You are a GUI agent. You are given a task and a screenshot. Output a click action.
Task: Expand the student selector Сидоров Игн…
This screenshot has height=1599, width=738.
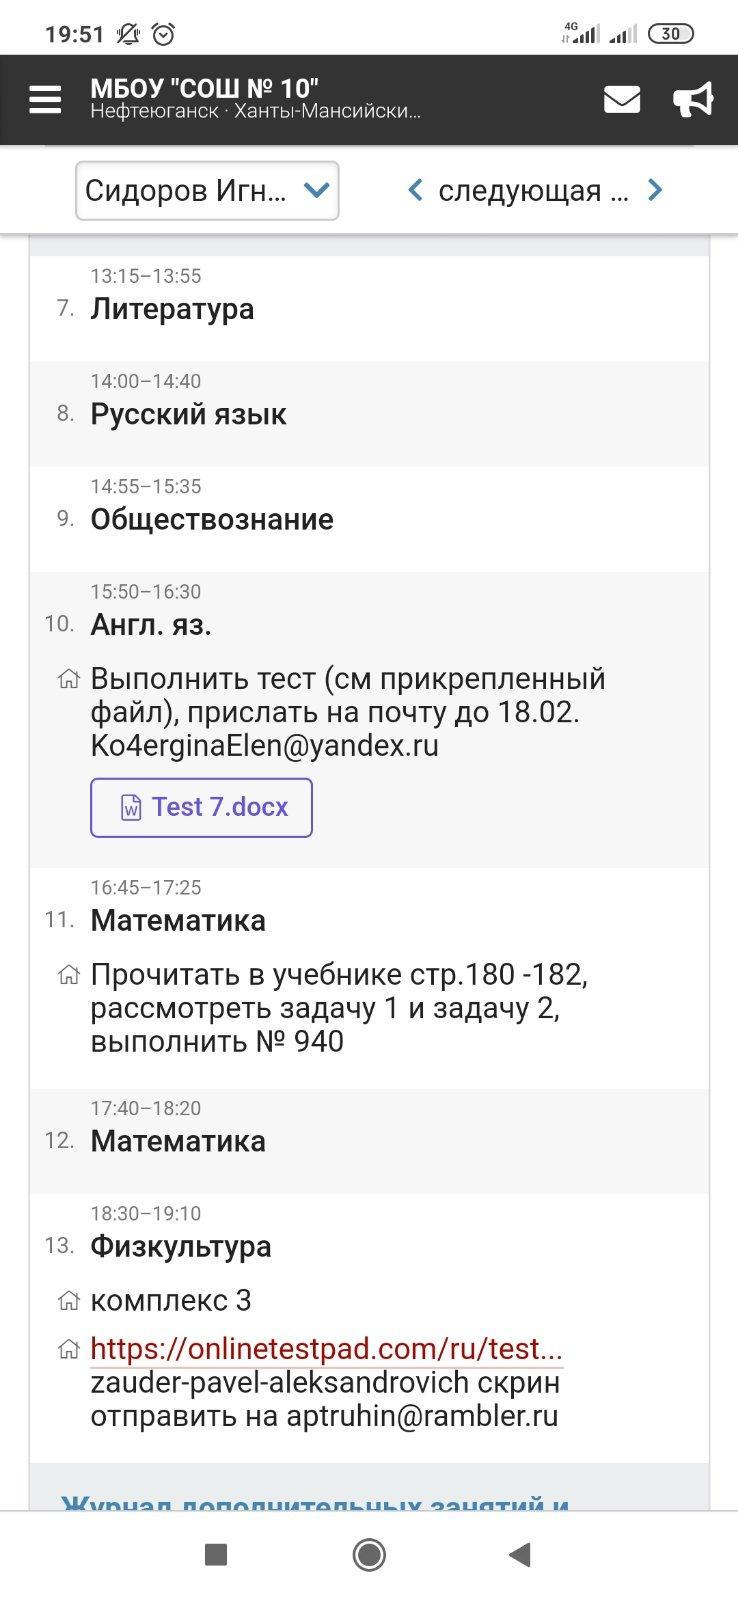tap(207, 190)
